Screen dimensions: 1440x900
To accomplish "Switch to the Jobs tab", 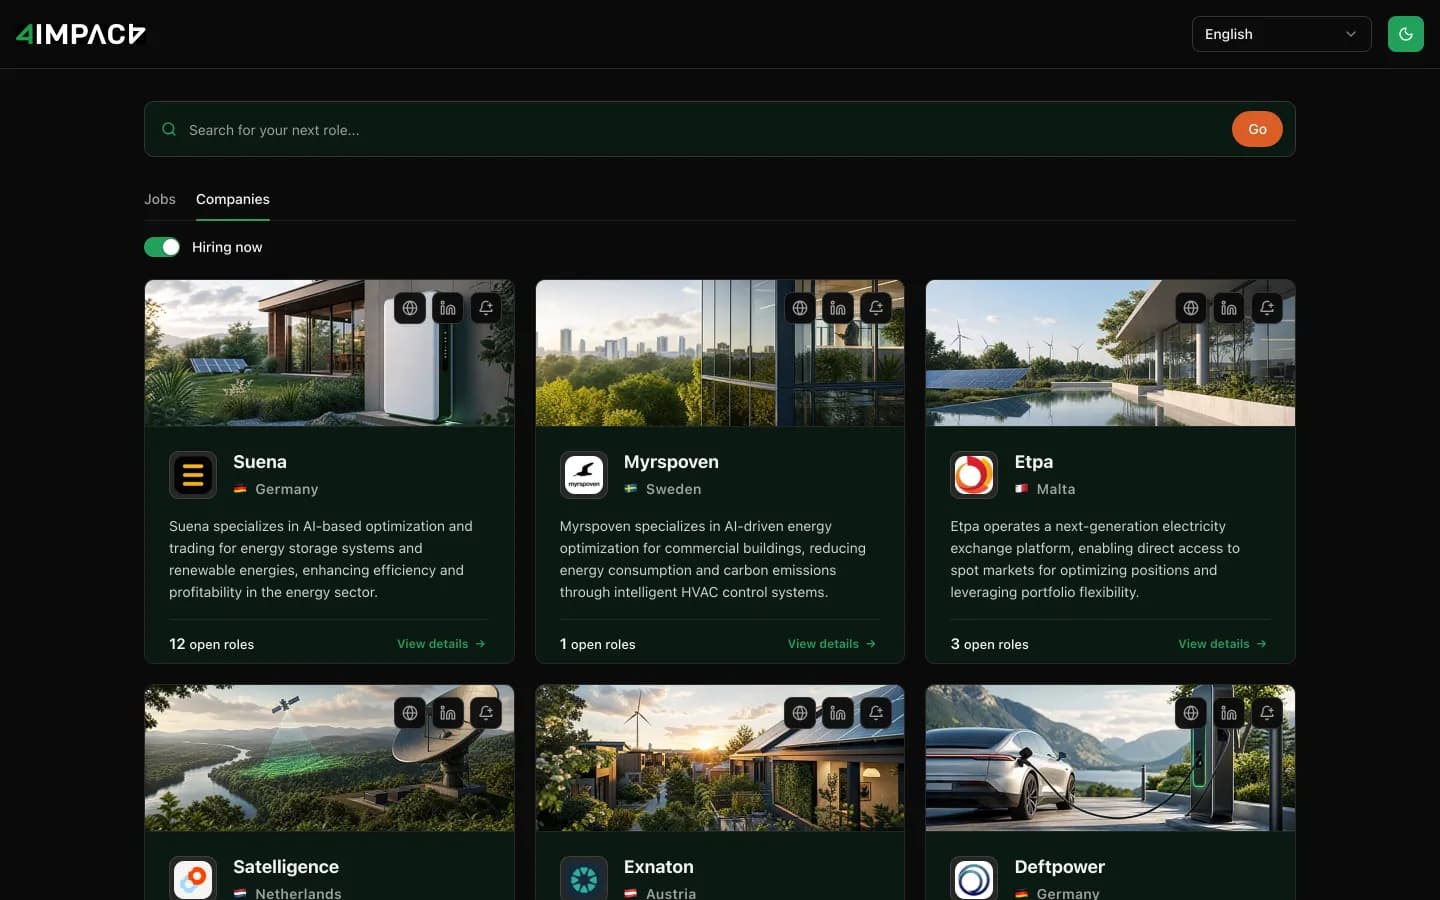I will tap(160, 199).
